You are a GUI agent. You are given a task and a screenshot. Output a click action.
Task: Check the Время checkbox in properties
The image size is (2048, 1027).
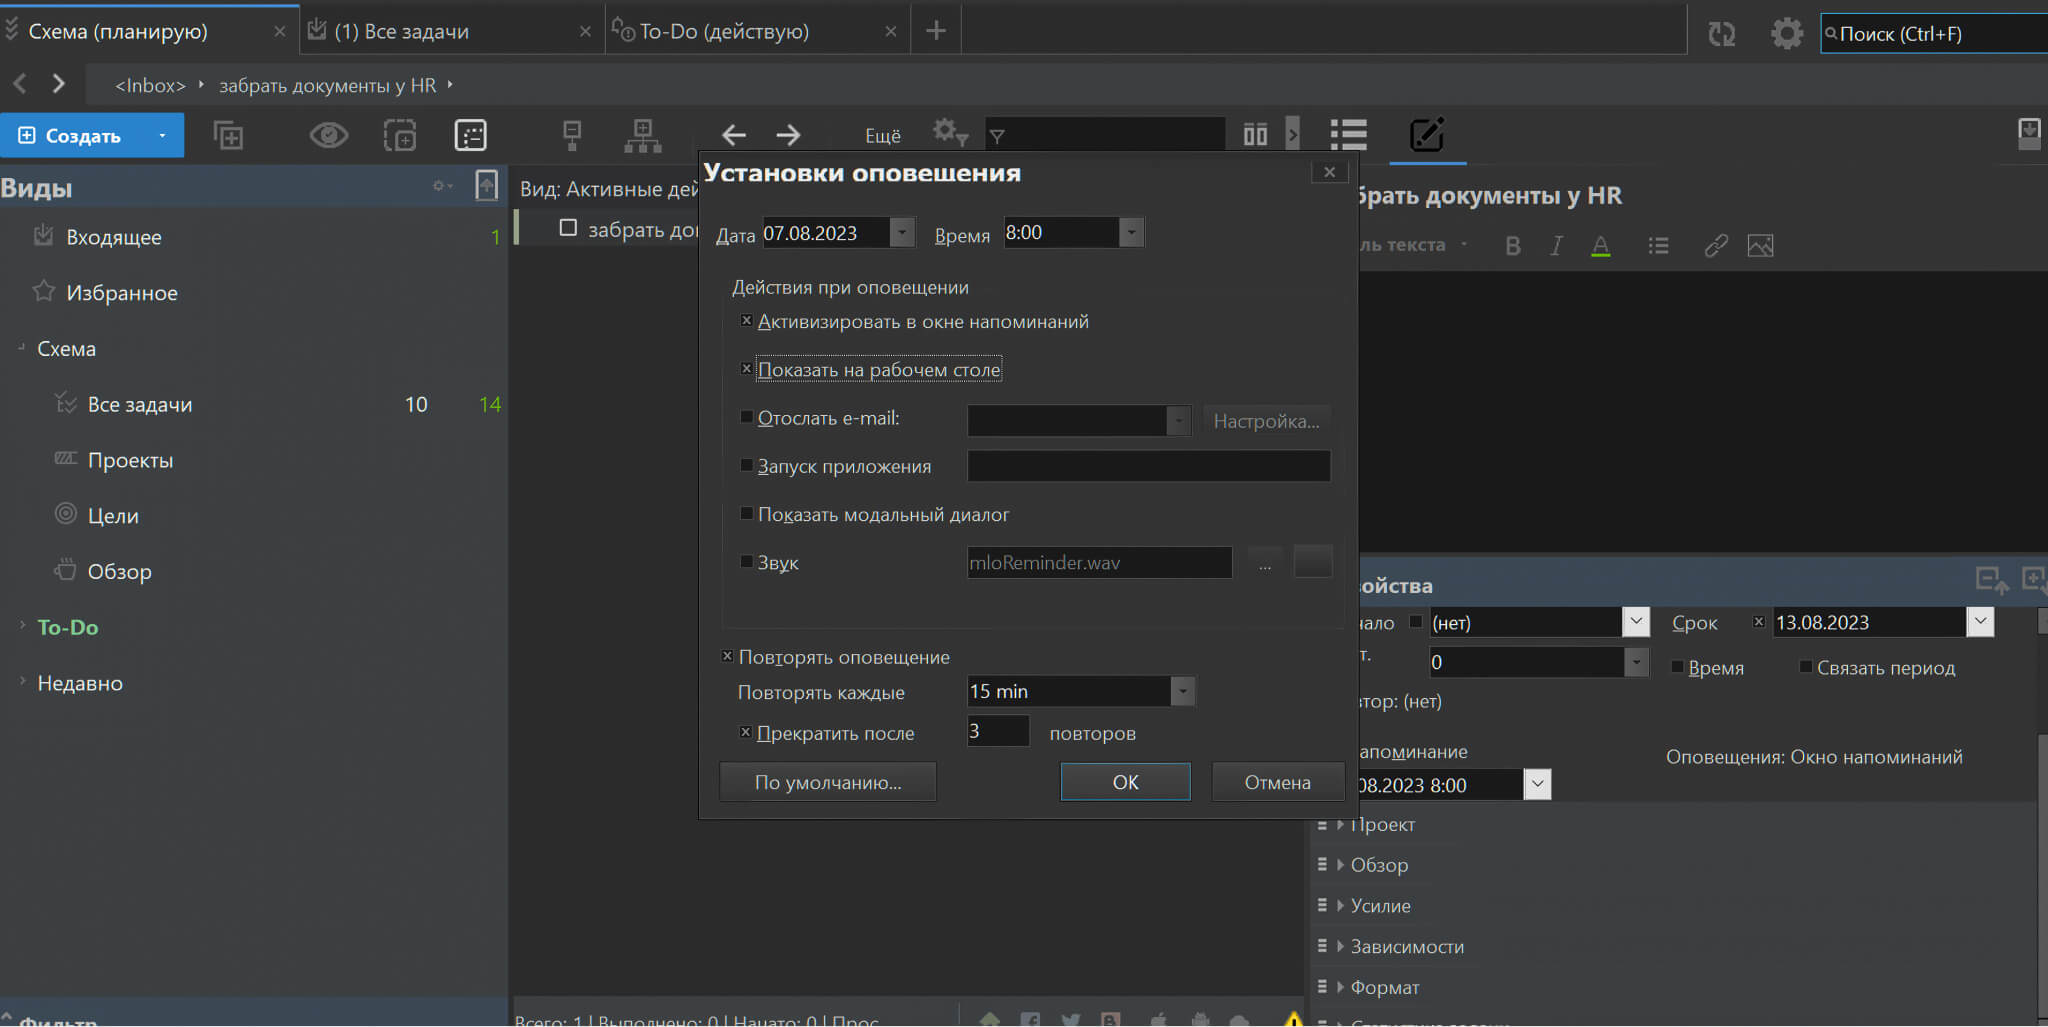tap(1677, 667)
